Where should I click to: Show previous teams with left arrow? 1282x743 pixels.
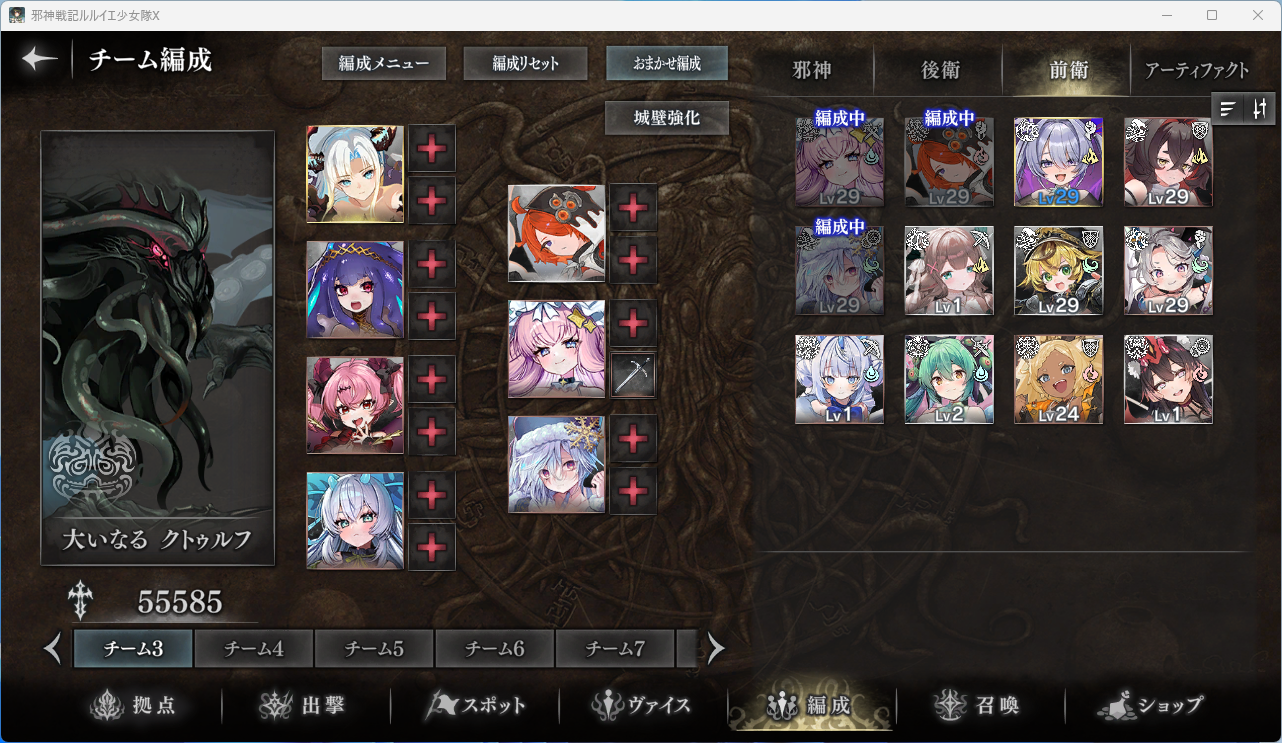[54, 649]
